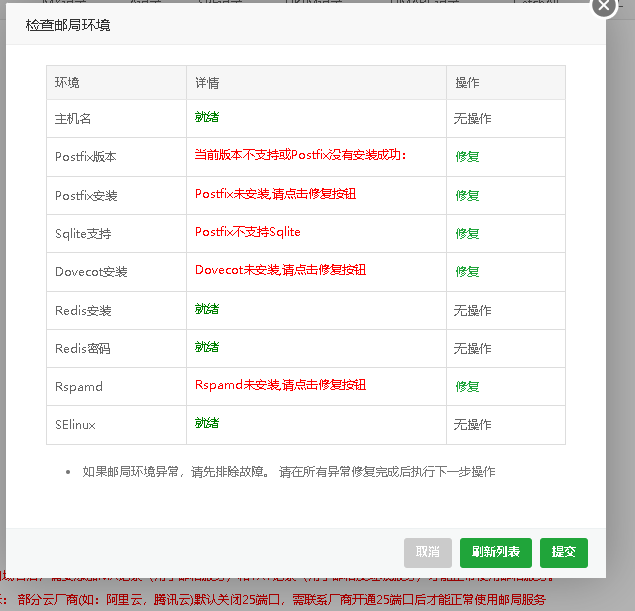
Task: Click the 当前版本不支持或Postfix没有安装成功 error text
Action: pyautogui.click(x=300, y=155)
